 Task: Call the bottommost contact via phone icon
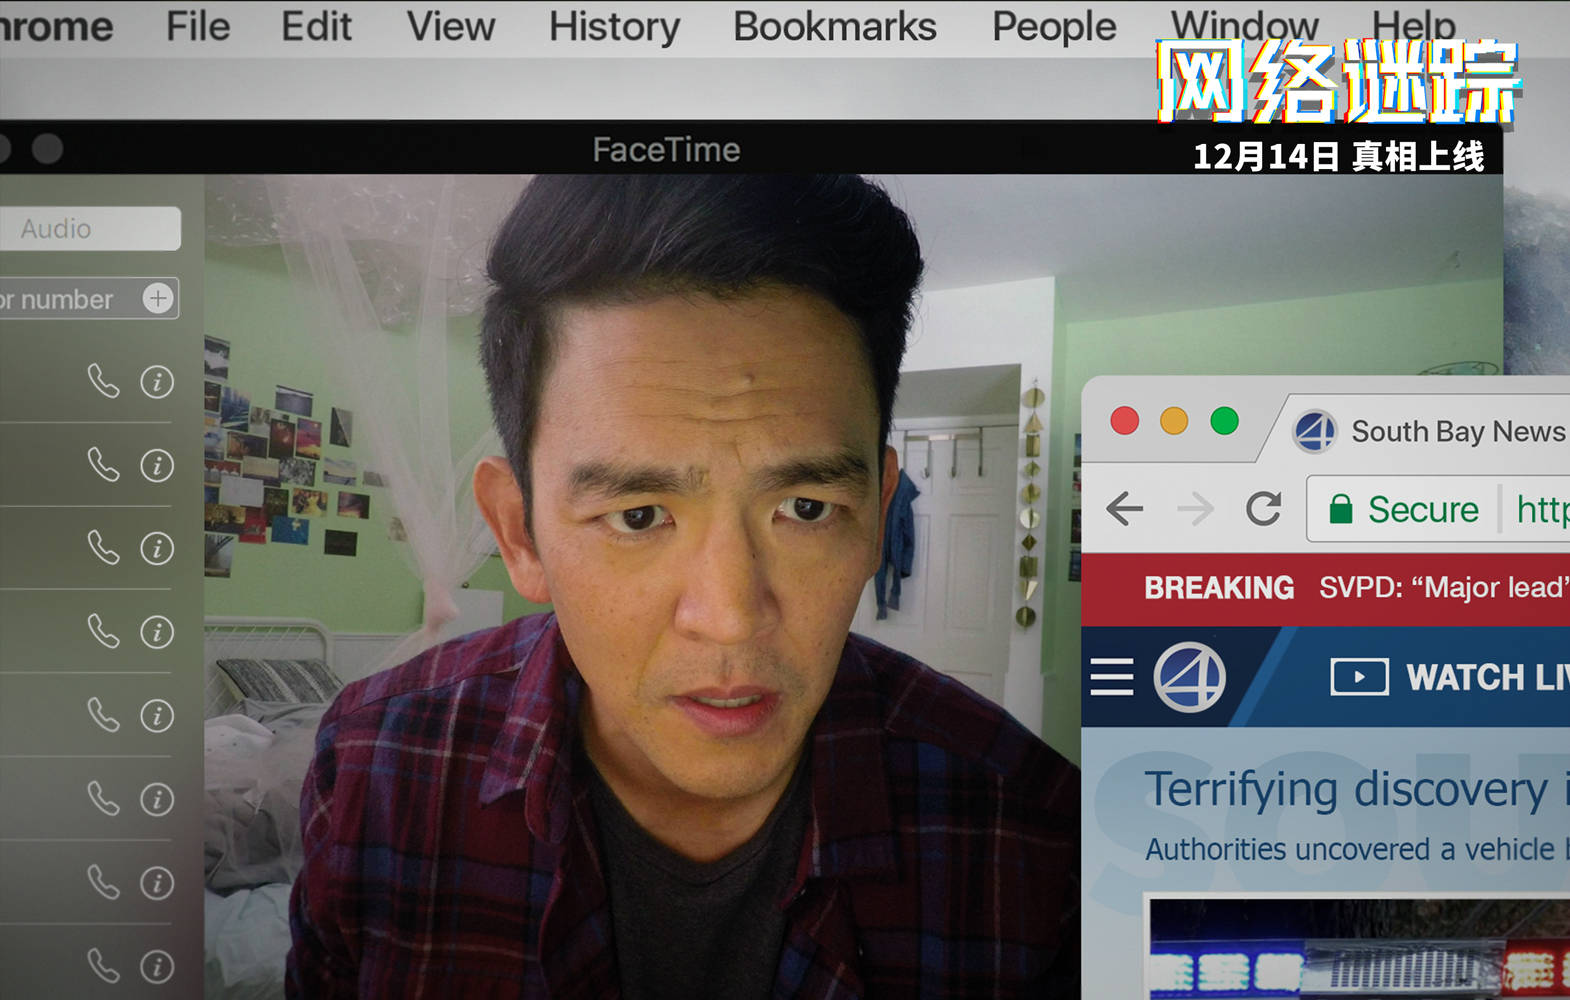click(x=103, y=965)
